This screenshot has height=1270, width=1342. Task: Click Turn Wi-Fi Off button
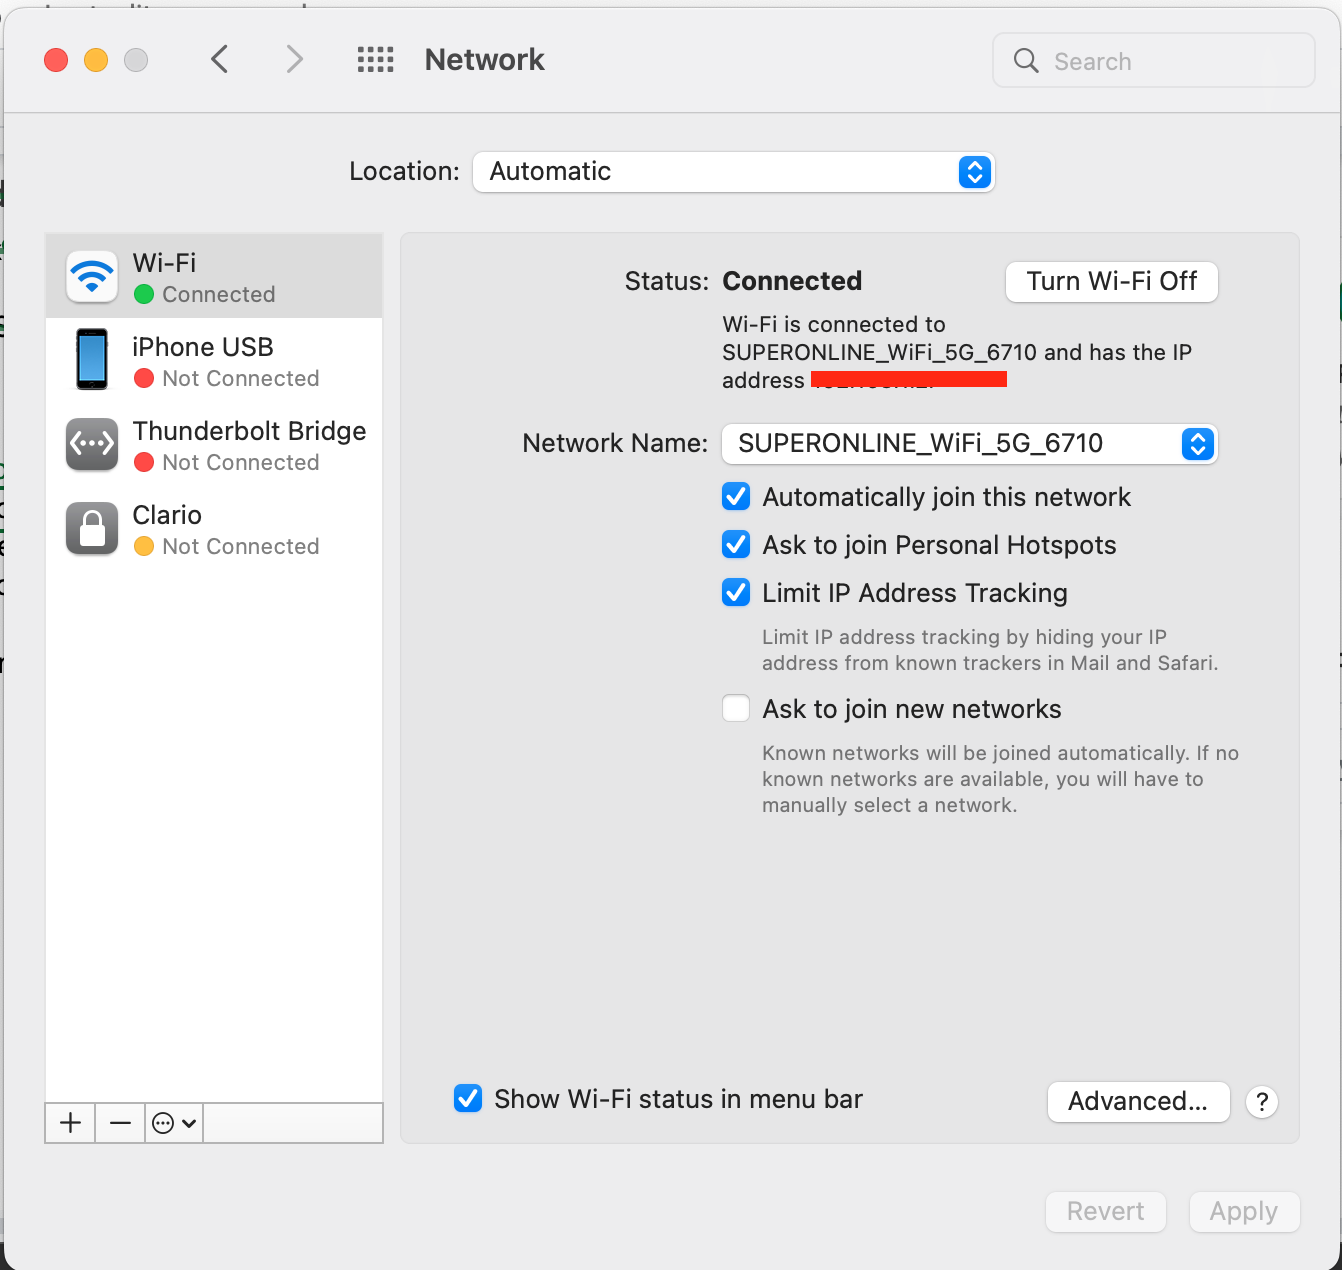pyautogui.click(x=1112, y=282)
